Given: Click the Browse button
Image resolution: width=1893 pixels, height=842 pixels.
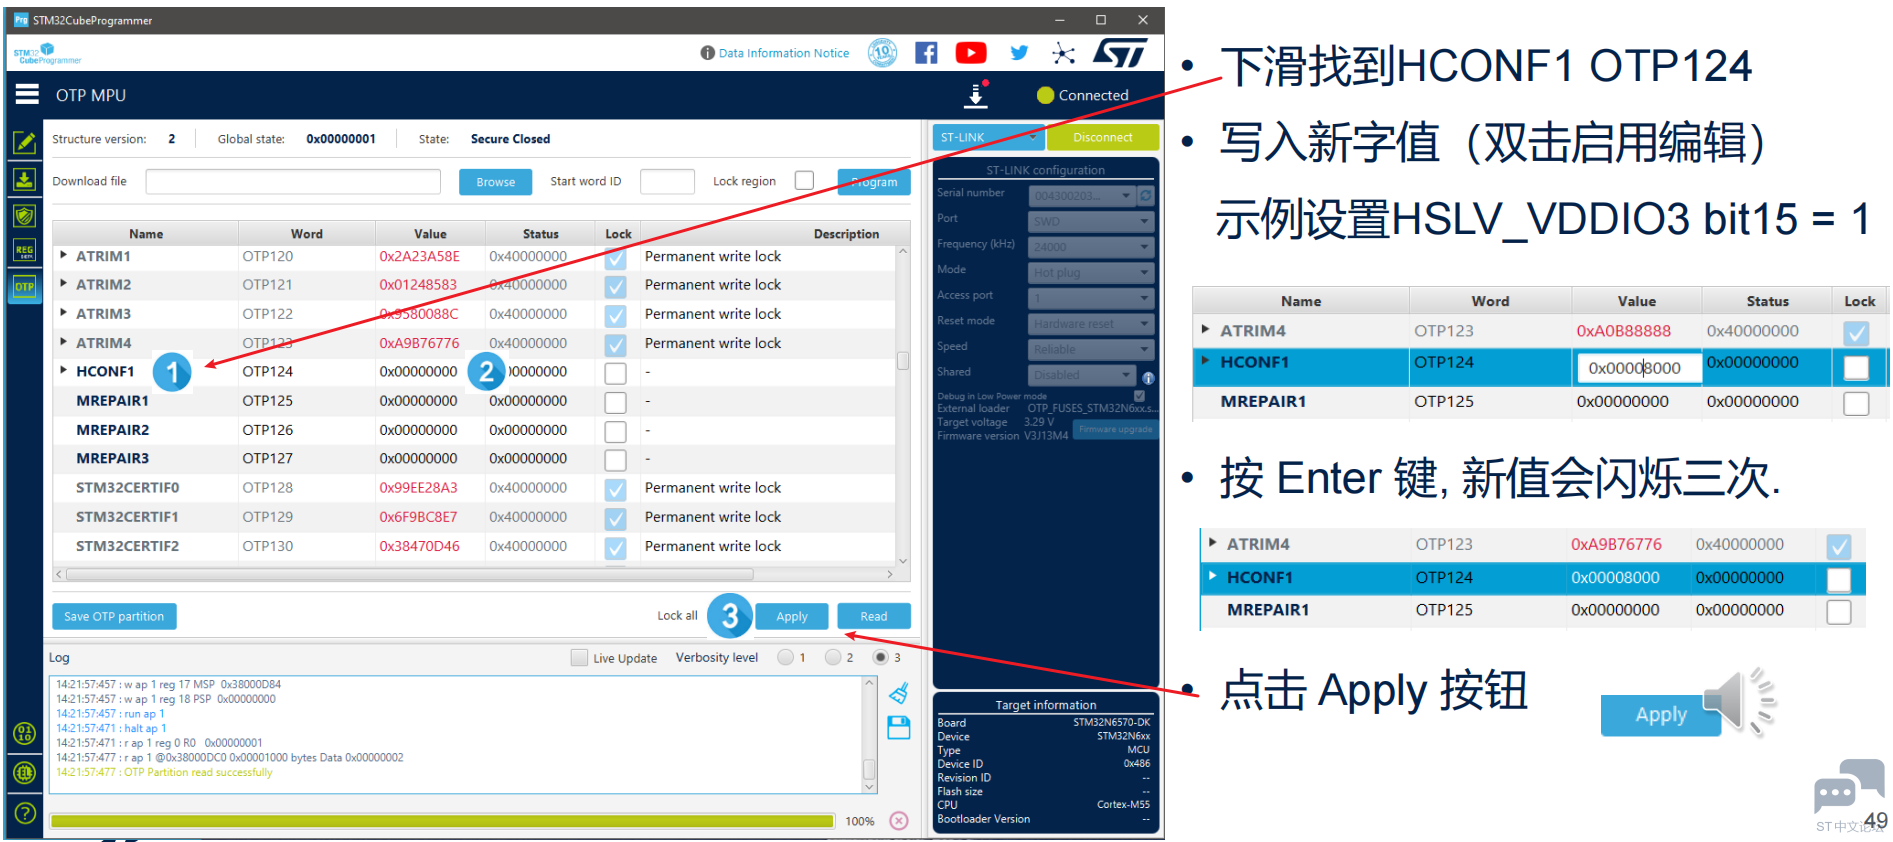Looking at the screenshot, I should (496, 182).
